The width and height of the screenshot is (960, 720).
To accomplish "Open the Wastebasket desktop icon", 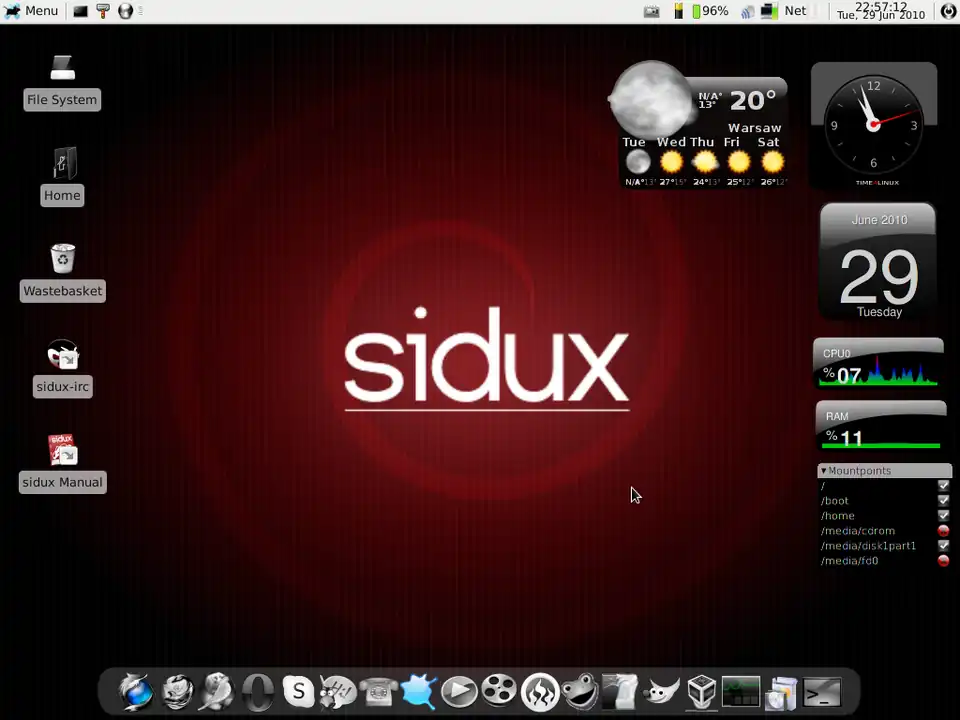I will click(62, 271).
